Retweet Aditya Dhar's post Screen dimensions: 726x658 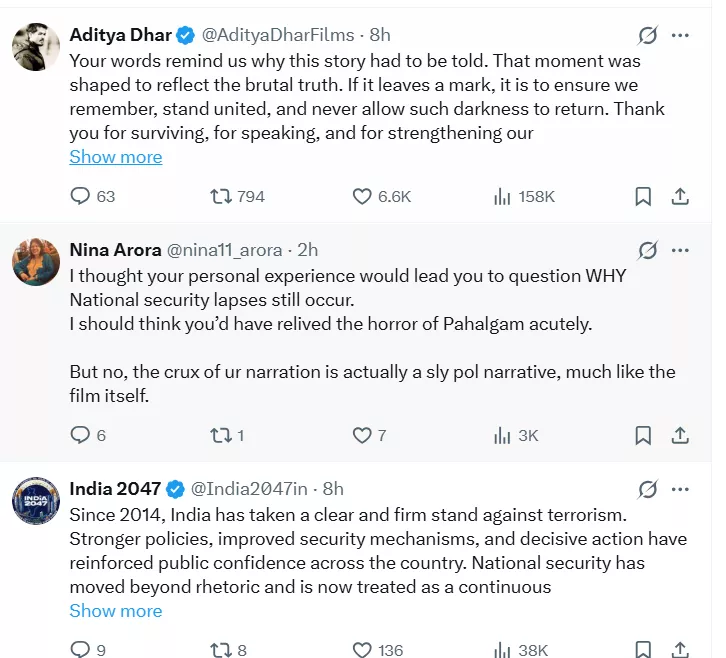(x=221, y=196)
